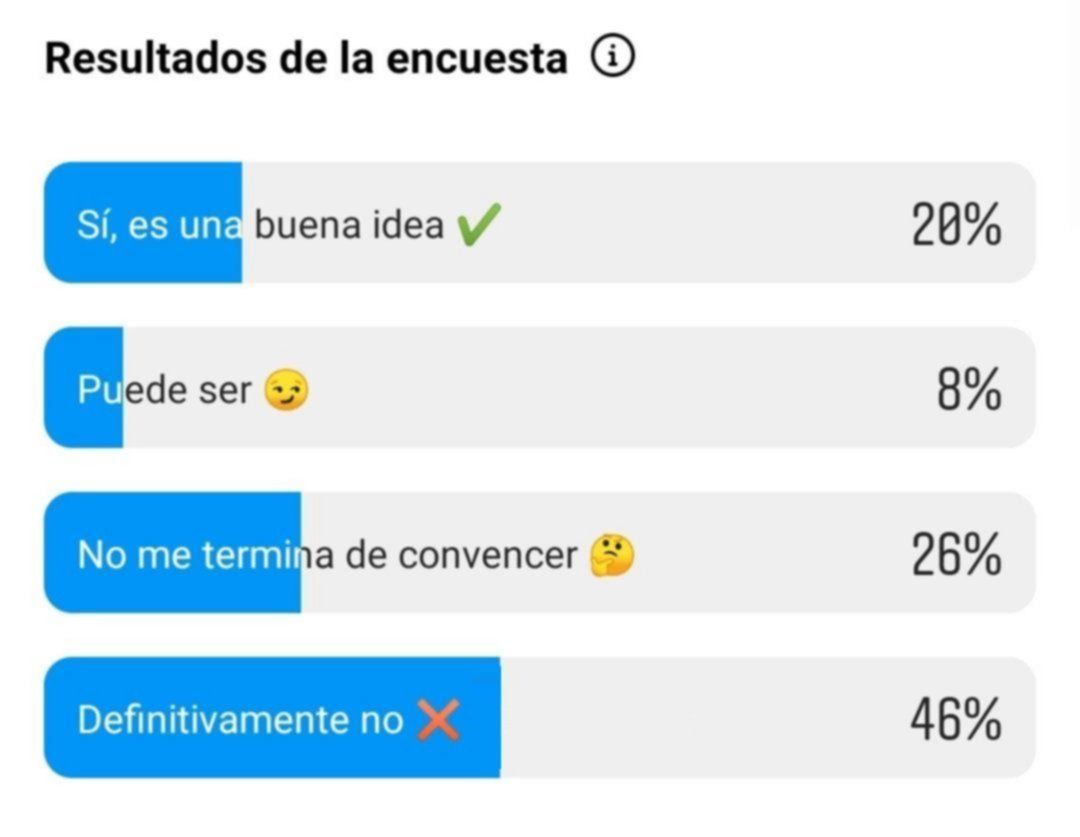Click the green checkmark emoji
The height and width of the screenshot is (837, 1080).
pyautogui.click(x=478, y=228)
